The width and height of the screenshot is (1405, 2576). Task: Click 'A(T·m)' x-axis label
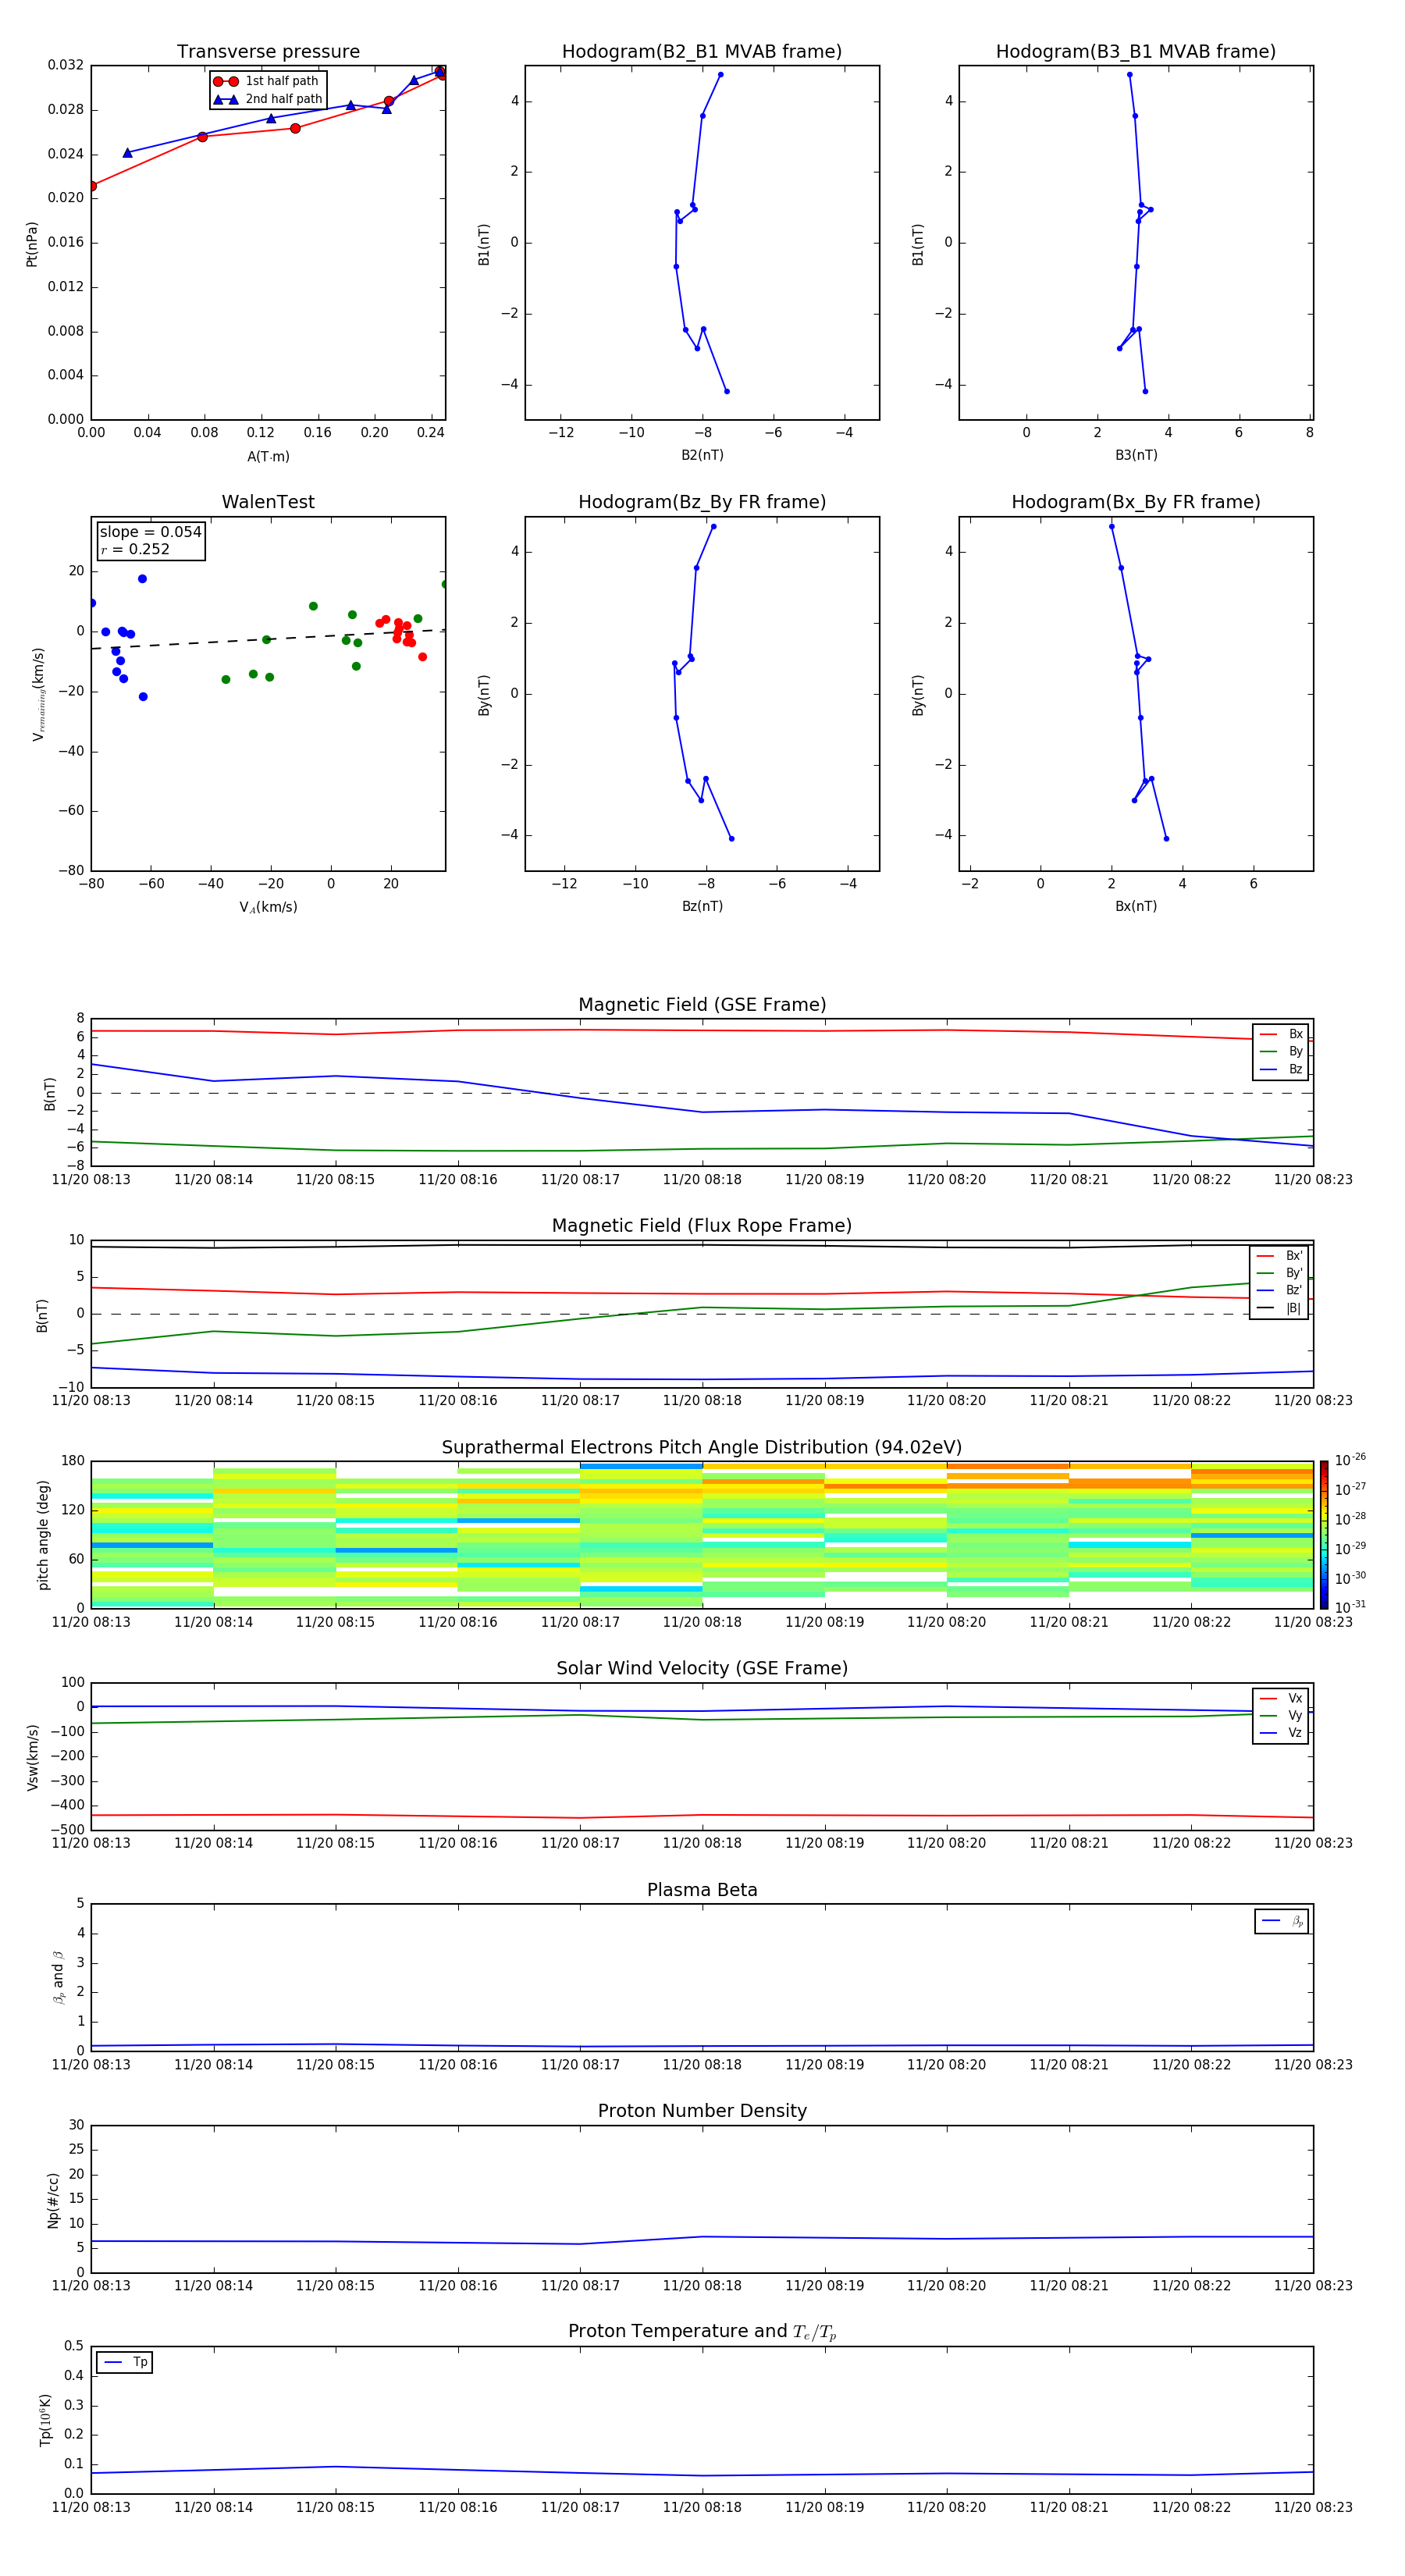268,456
